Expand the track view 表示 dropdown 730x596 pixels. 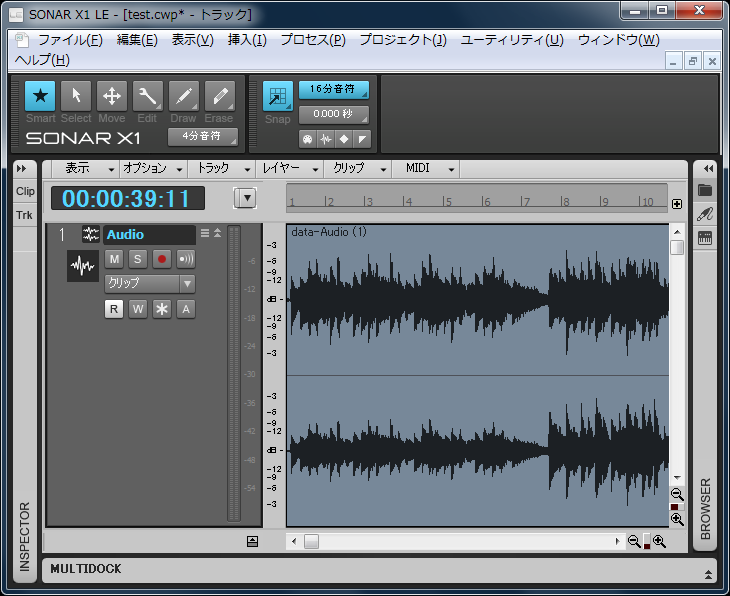tap(85, 169)
